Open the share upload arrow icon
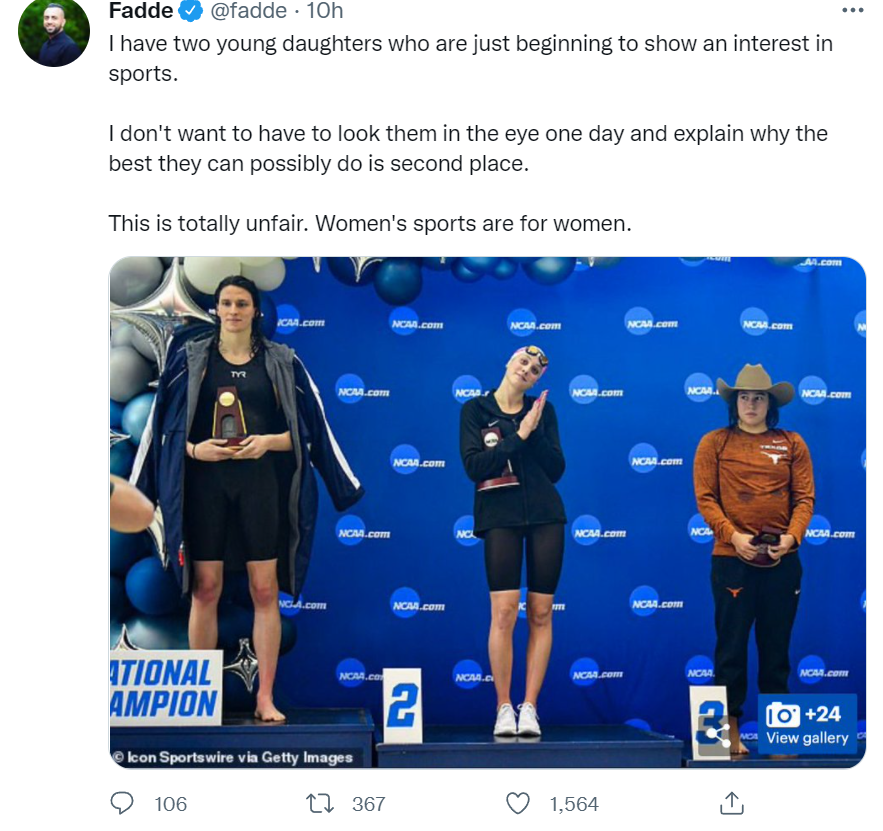The image size is (883, 831). tap(732, 803)
